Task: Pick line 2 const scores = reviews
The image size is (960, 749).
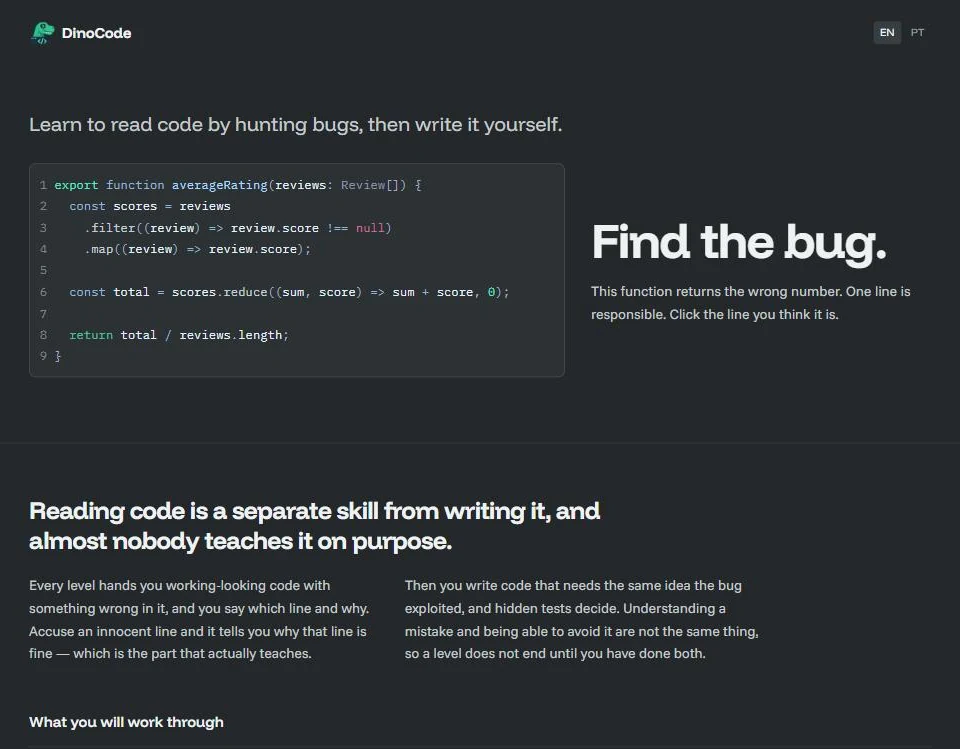Action: pyautogui.click(x=296, y=206)
